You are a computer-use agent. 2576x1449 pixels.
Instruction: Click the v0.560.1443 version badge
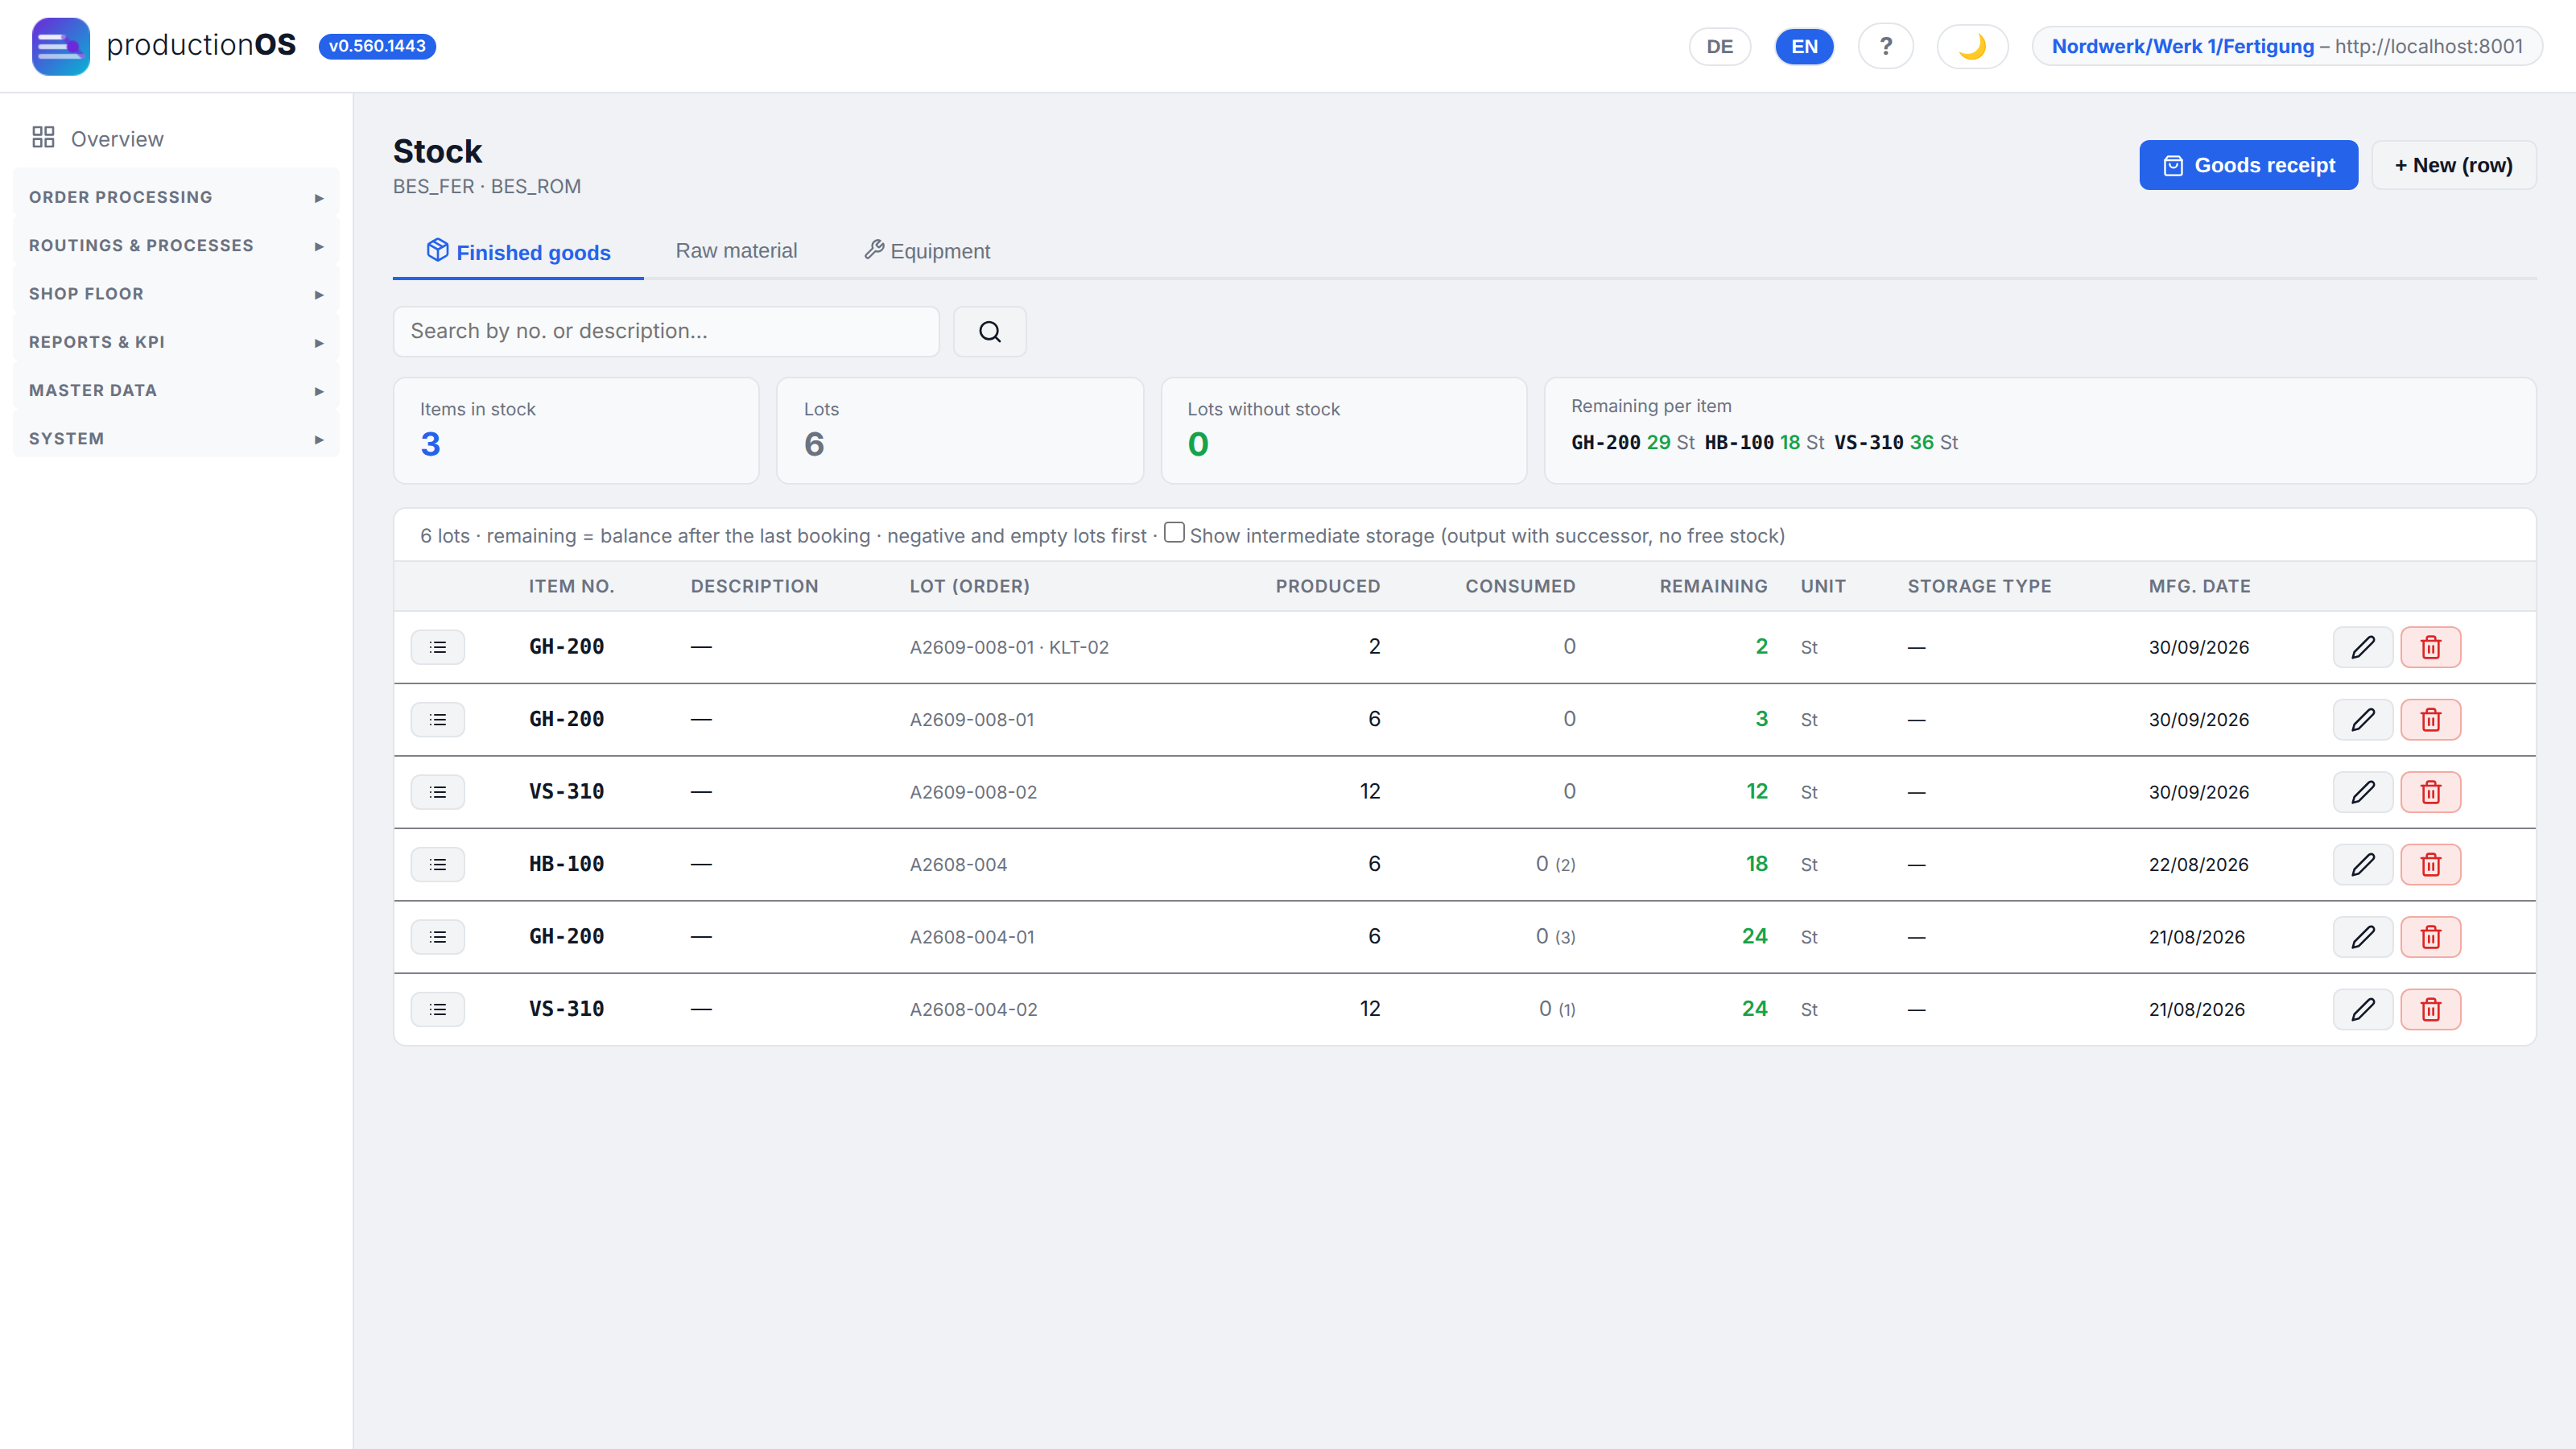pos(377,46)
